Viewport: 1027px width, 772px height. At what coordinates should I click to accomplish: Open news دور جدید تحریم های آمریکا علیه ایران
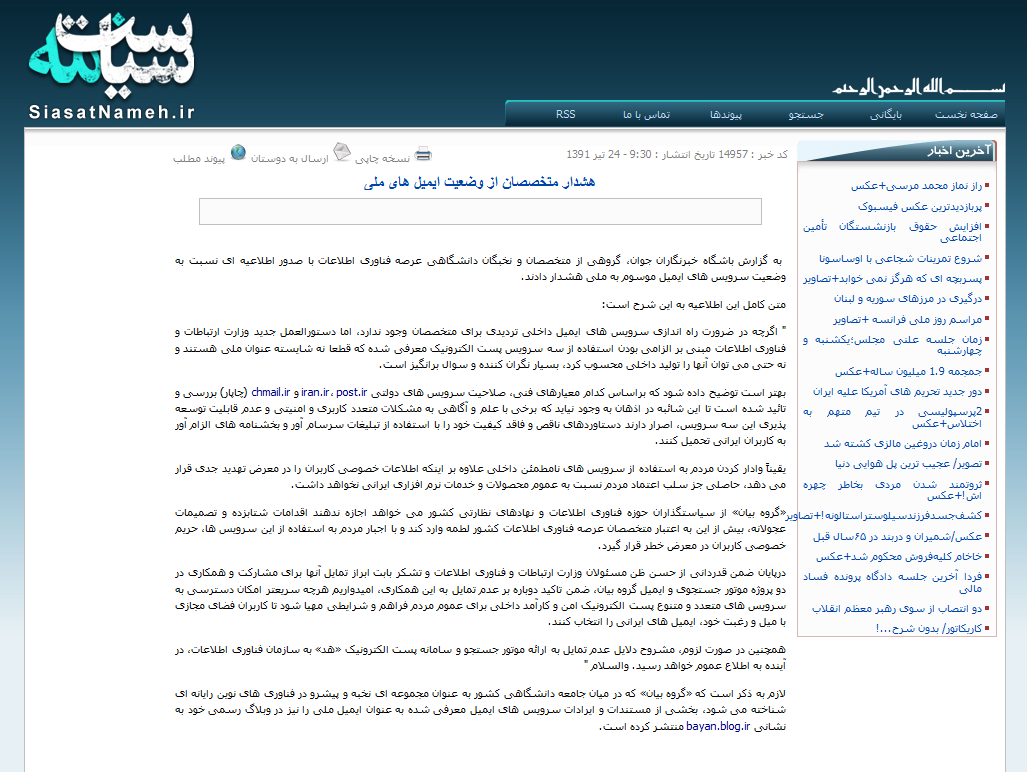click(x=898, y=392)
